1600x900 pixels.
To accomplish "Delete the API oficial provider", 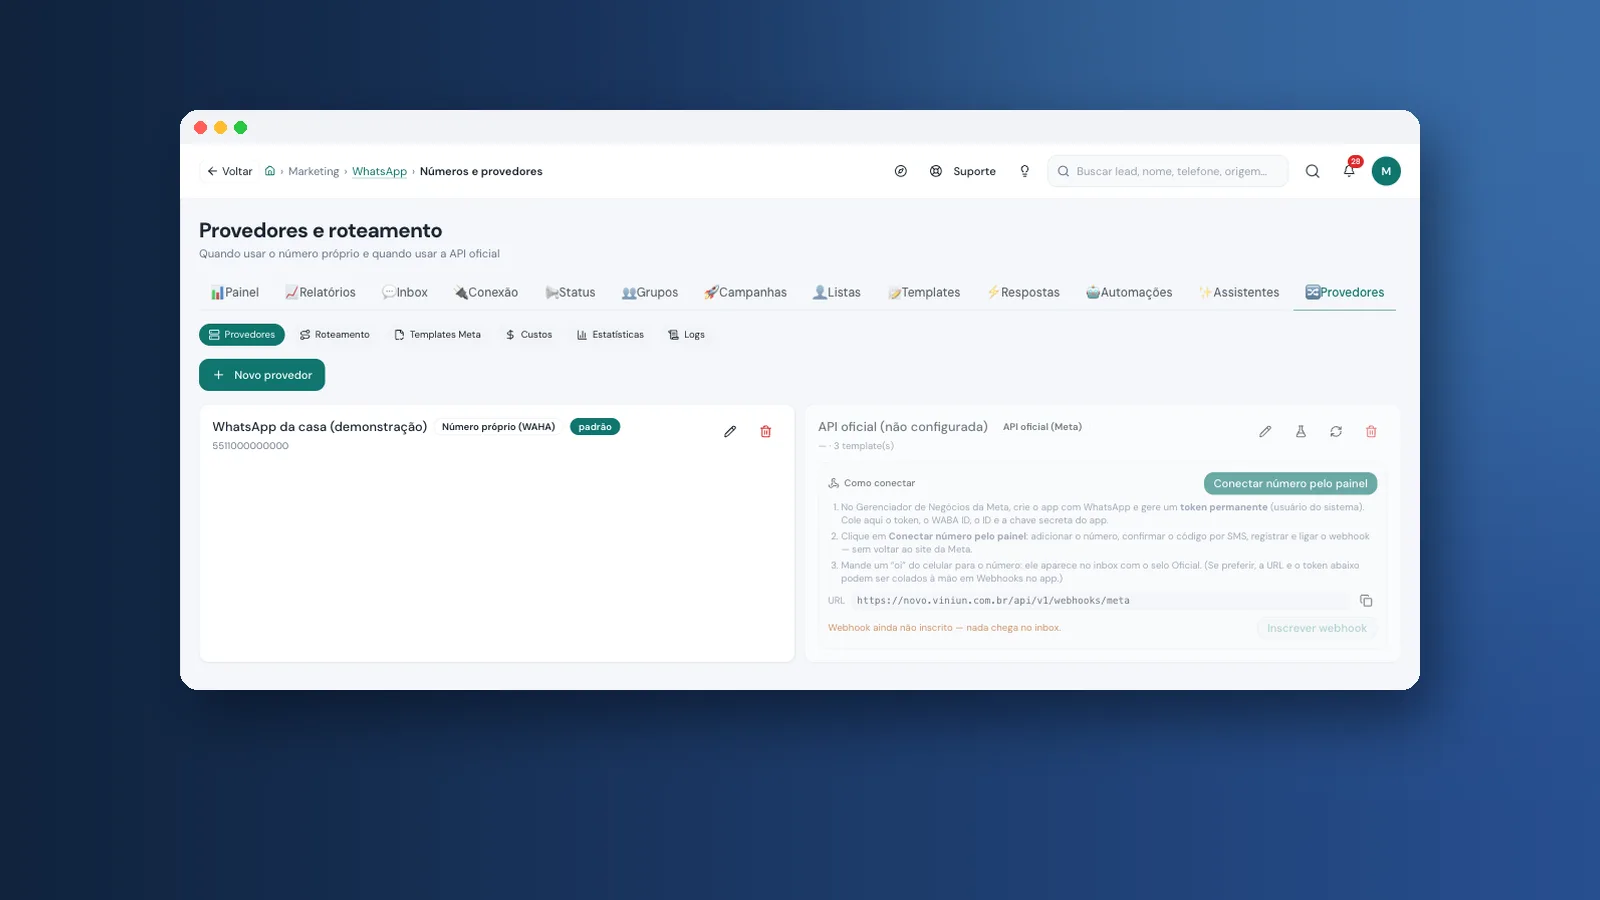I will [x=1371, y=431].
